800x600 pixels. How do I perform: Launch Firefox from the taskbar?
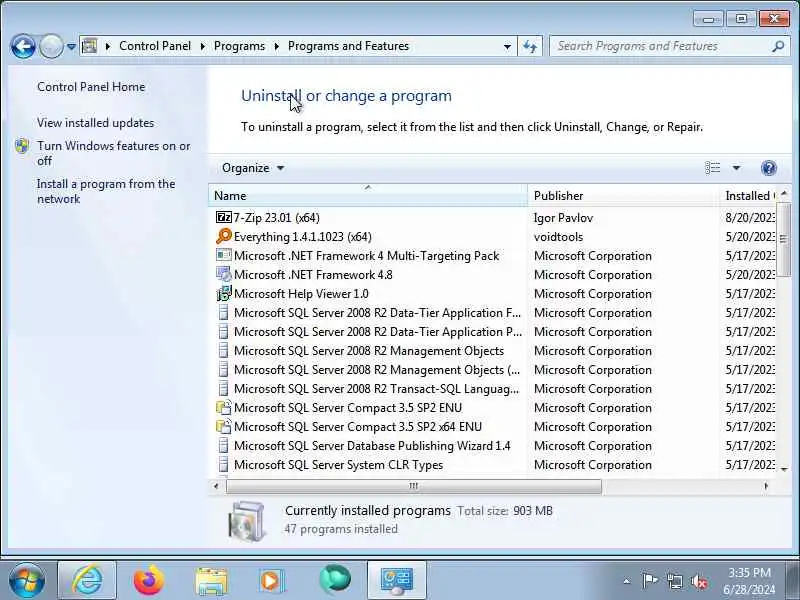coord(149,580)
